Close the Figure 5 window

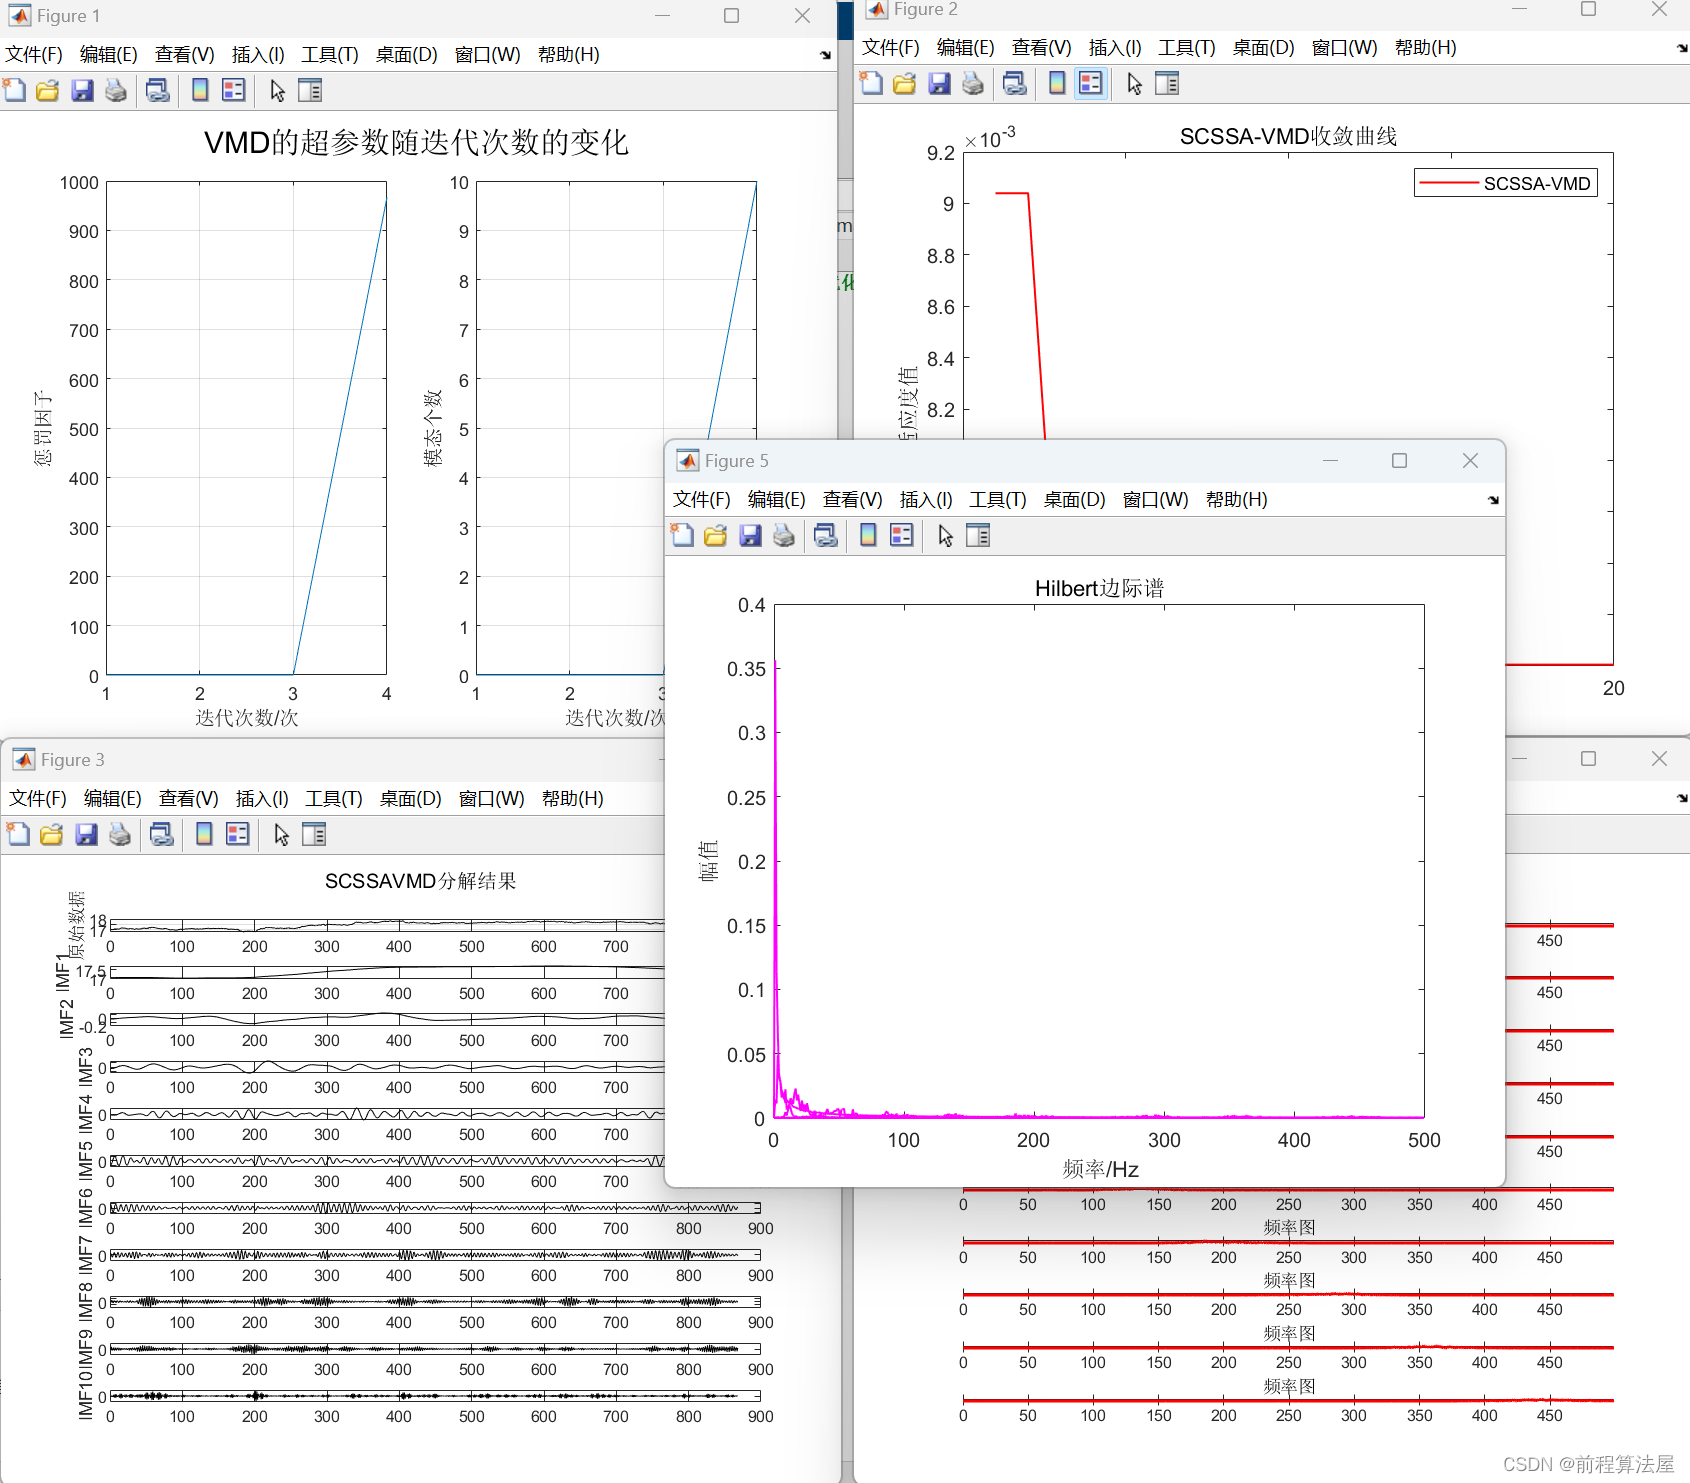click(1470, 460)
